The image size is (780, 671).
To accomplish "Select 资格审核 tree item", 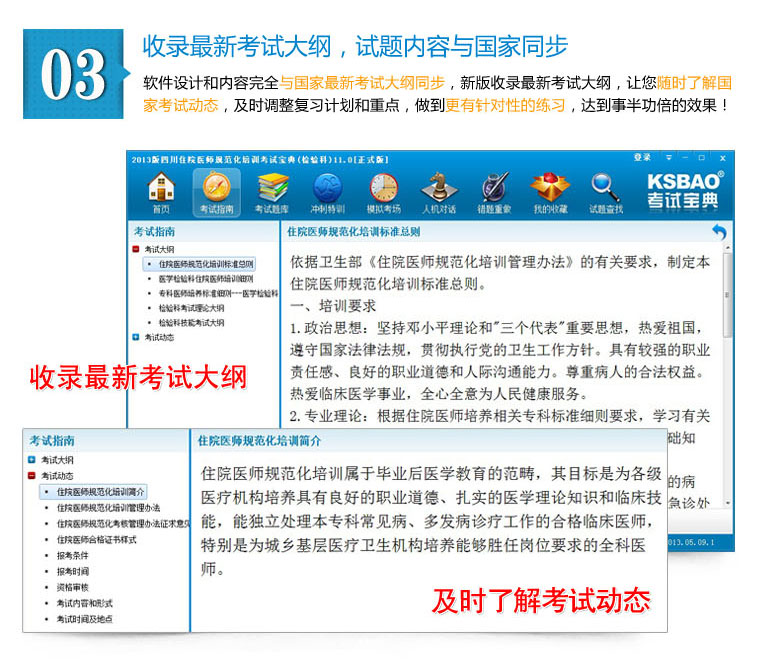I will tap(72, 587).
